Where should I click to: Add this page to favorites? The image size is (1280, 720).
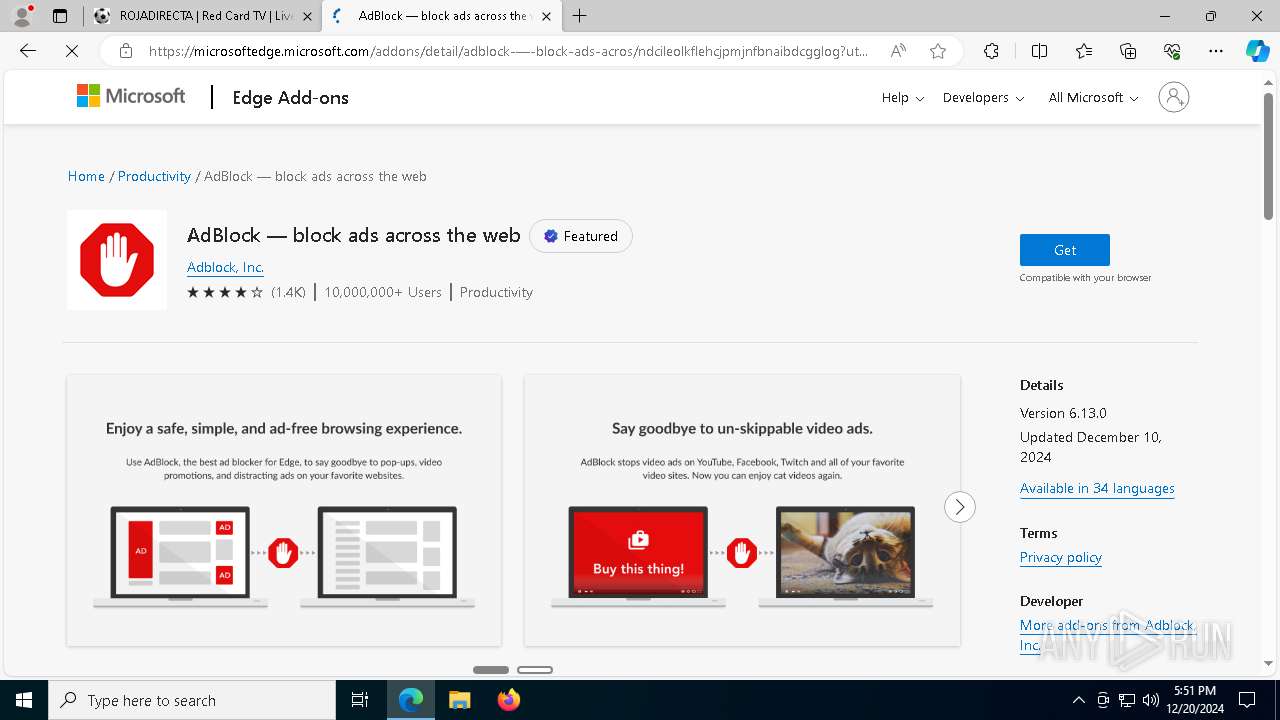coord(938,51)
